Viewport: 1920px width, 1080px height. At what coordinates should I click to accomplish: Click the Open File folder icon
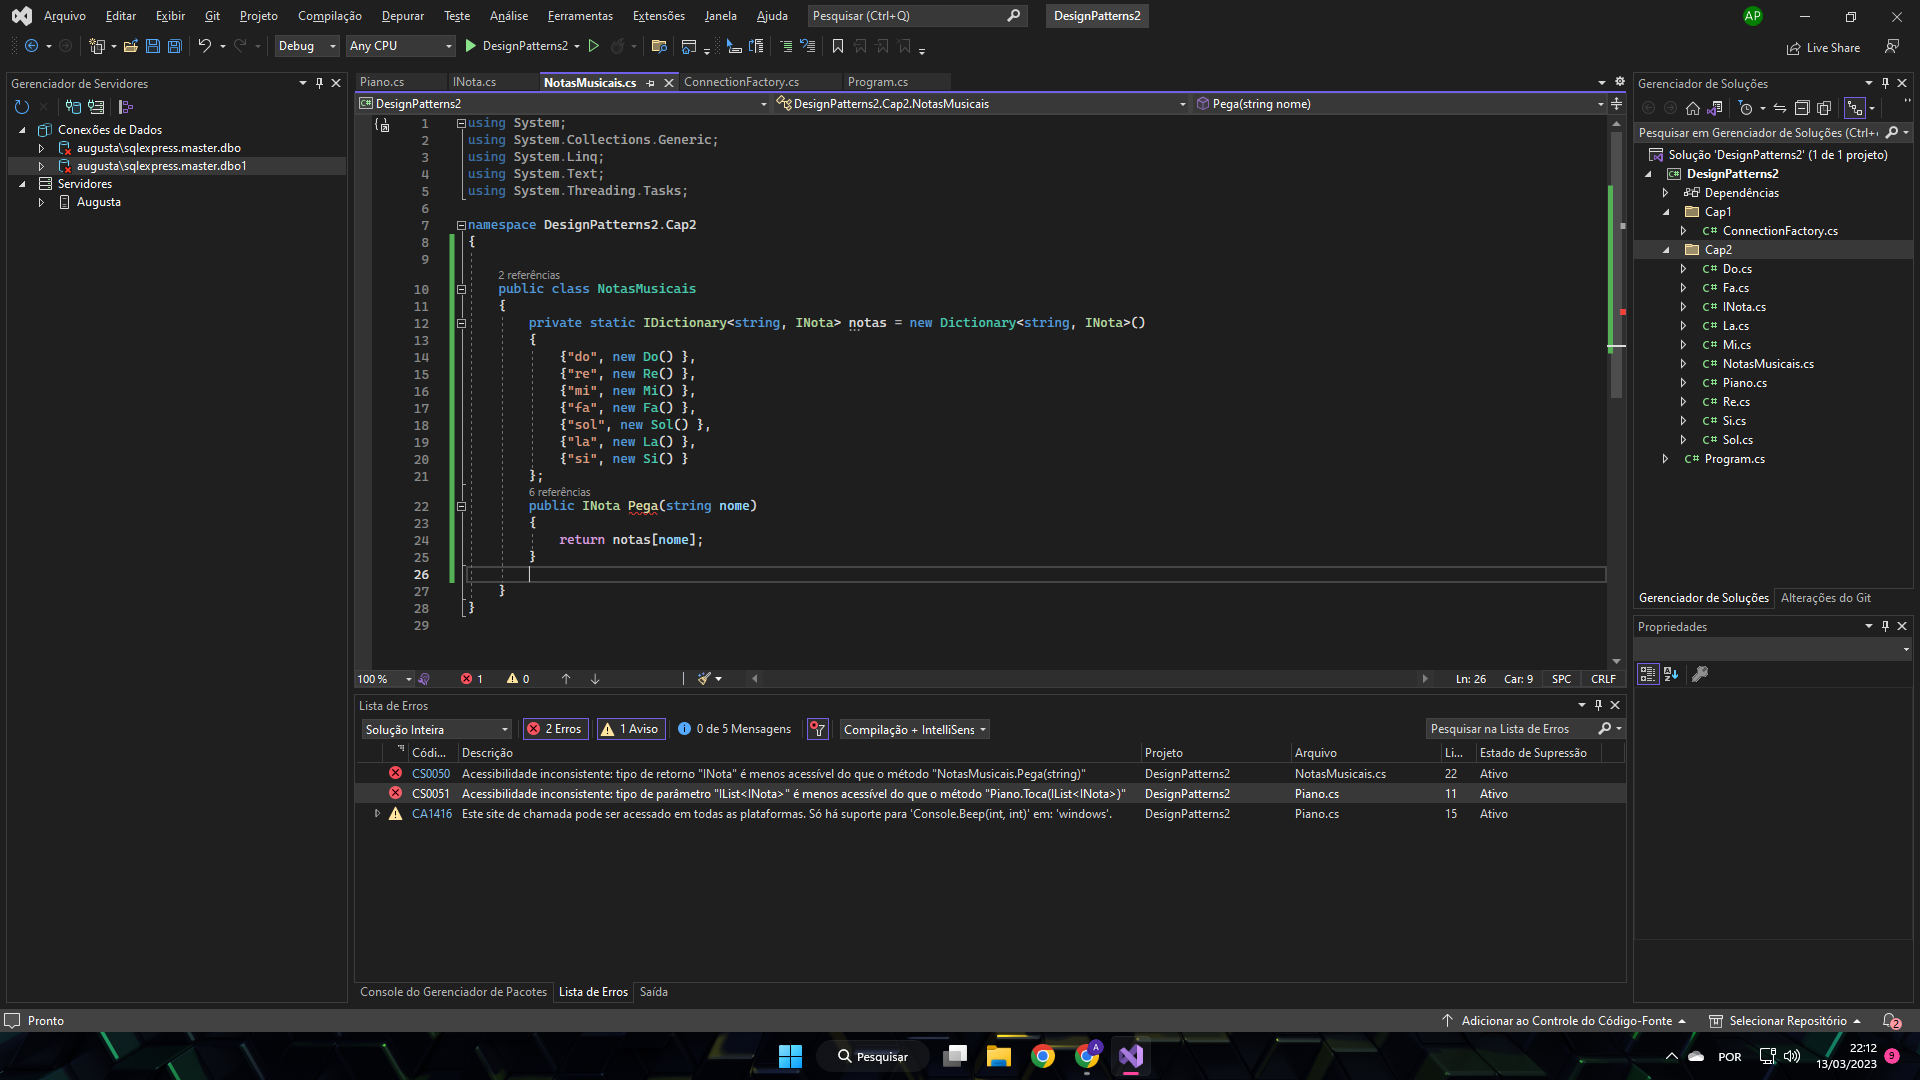[x=130, y=46]
